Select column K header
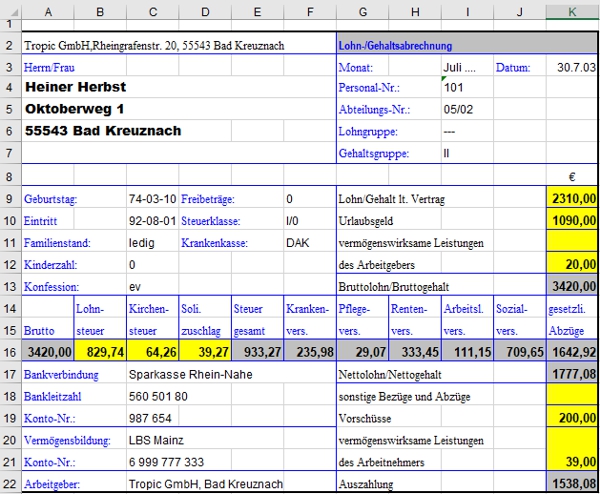This screenshot has height=494, width=600. [x=571, y=9]
